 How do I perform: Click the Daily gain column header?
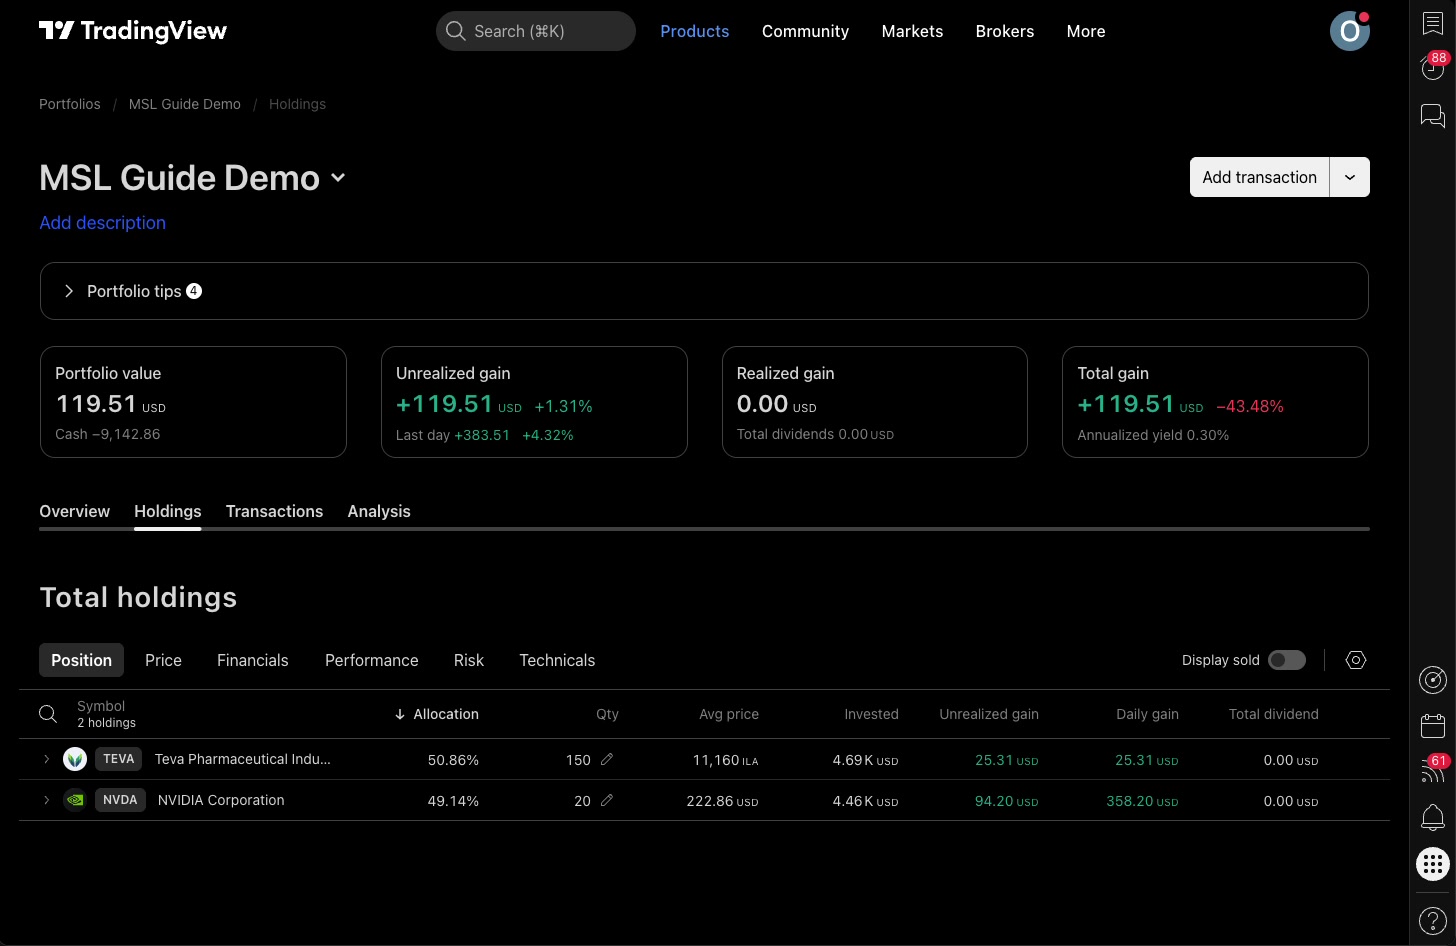1147,714
